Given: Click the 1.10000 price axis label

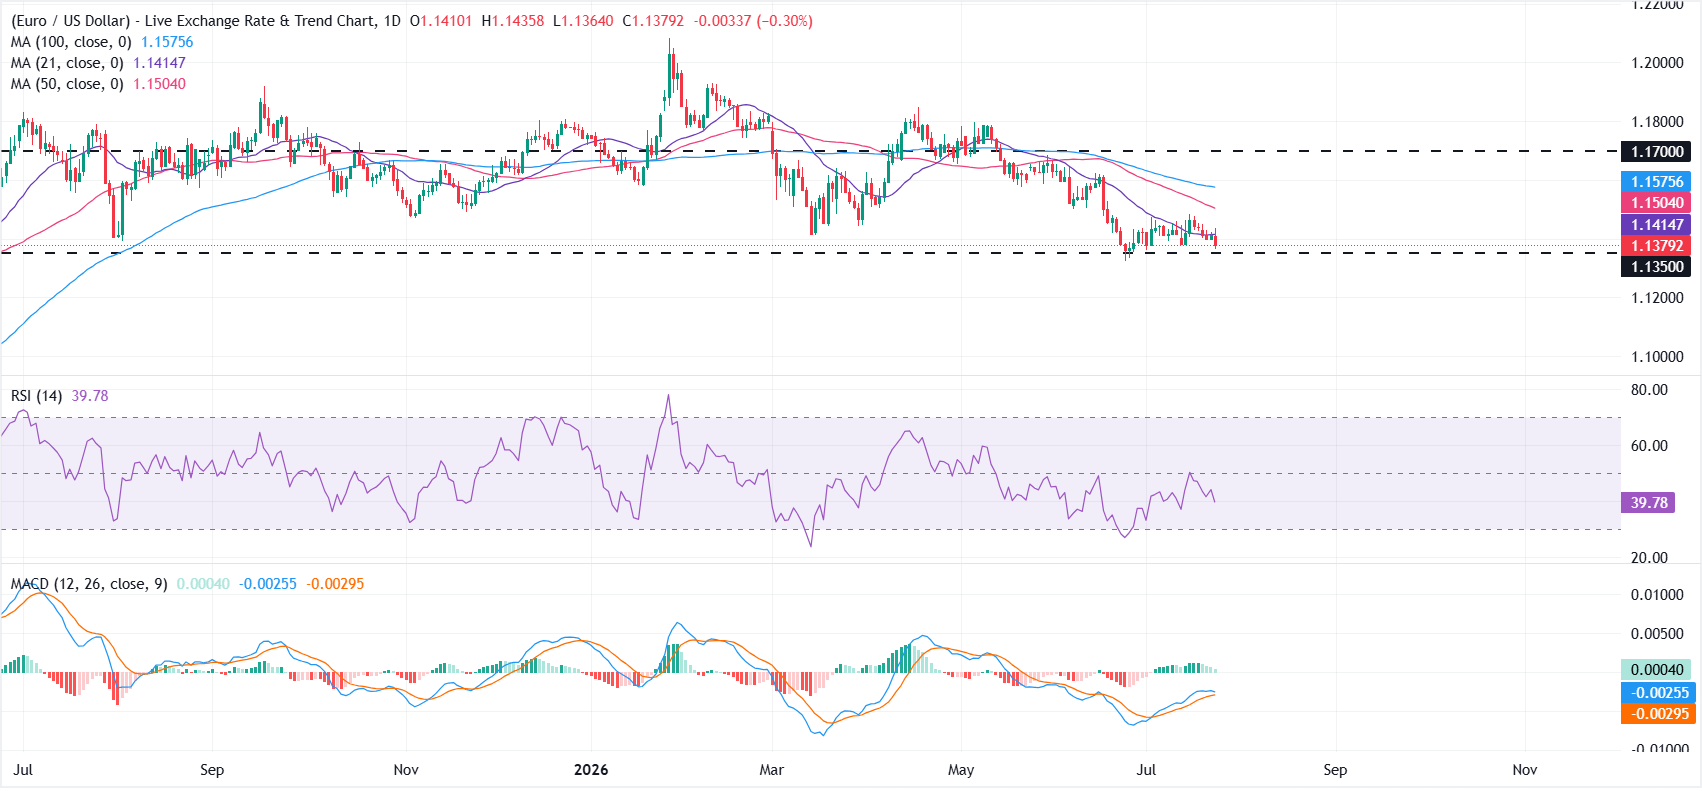Looking at the screenshot, I should (x=1657, y=357).
